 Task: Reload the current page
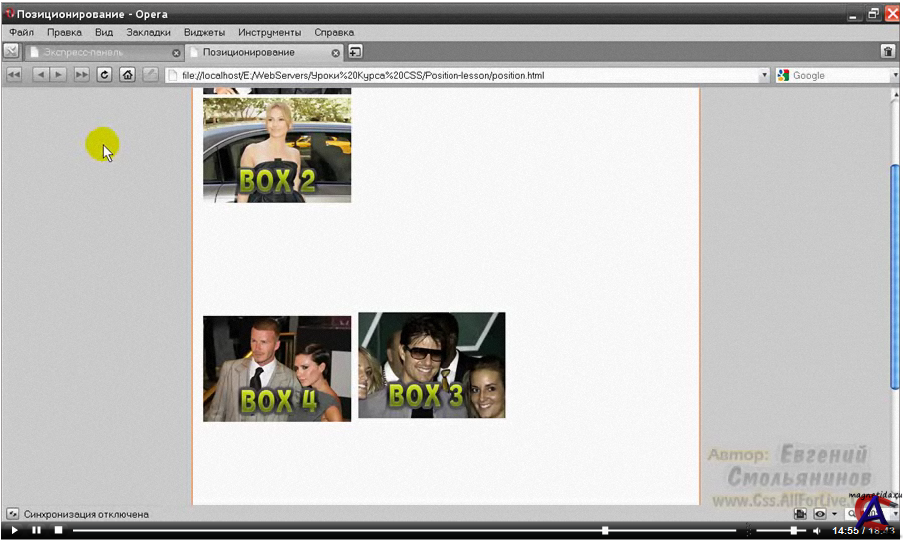(104, 75)
